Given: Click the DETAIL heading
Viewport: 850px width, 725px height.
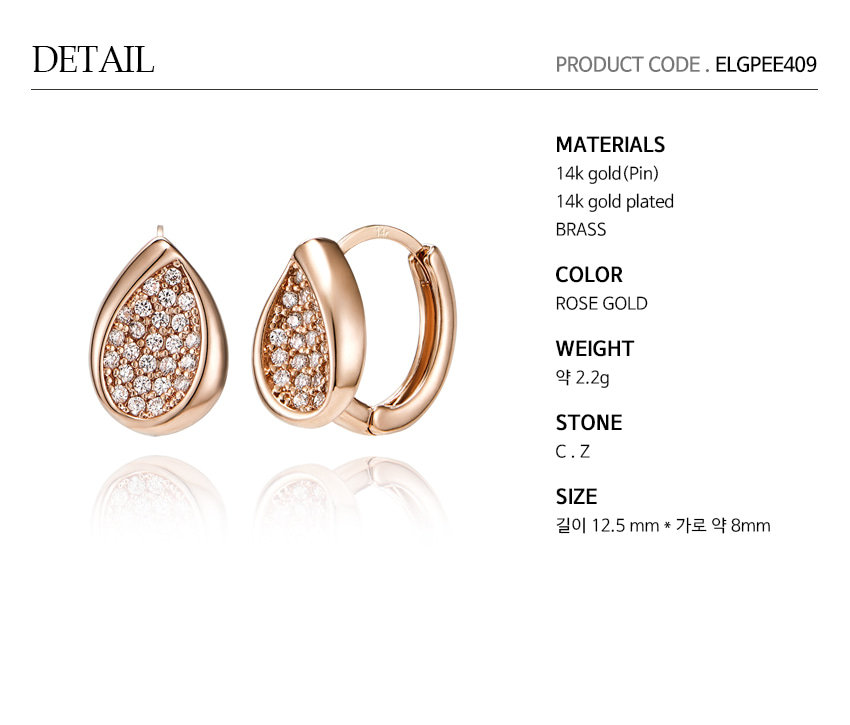Looking at the screenshot, I should pos(93,59).
